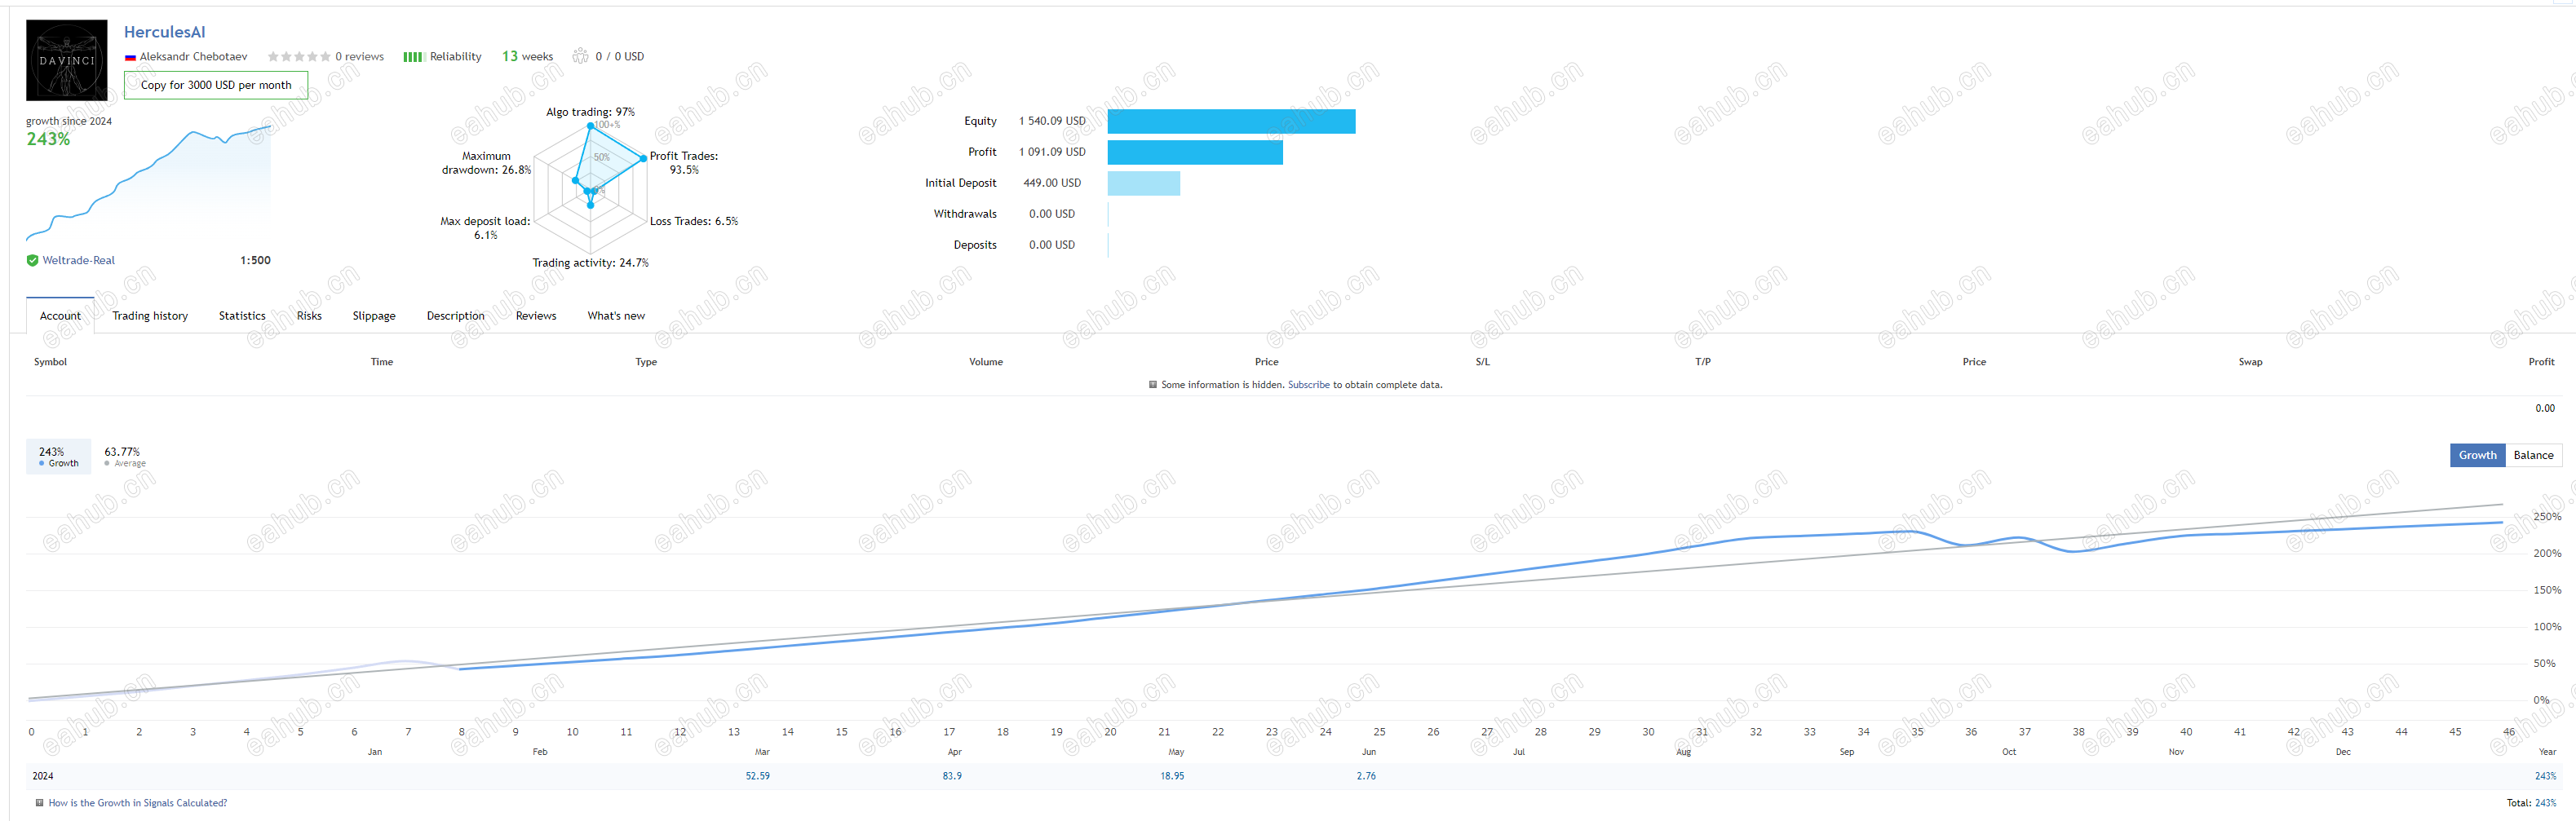Switch chart to Growth view

click(x=2477, y=455)
